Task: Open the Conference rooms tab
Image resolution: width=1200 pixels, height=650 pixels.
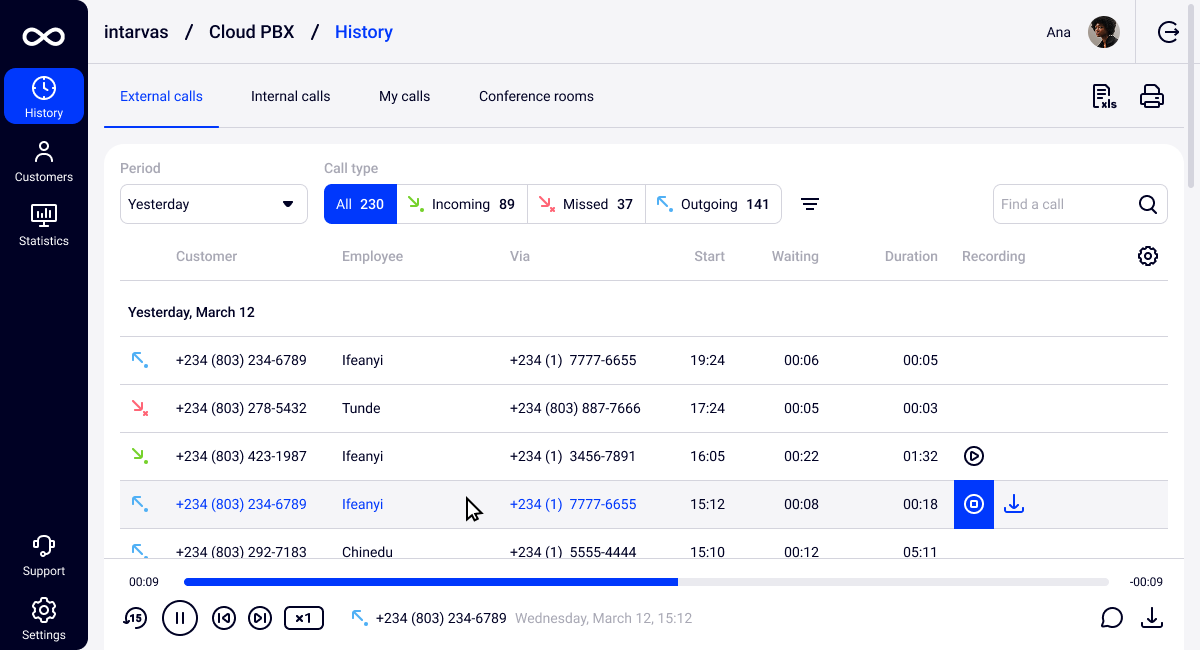Action: (x=536, y=97)
